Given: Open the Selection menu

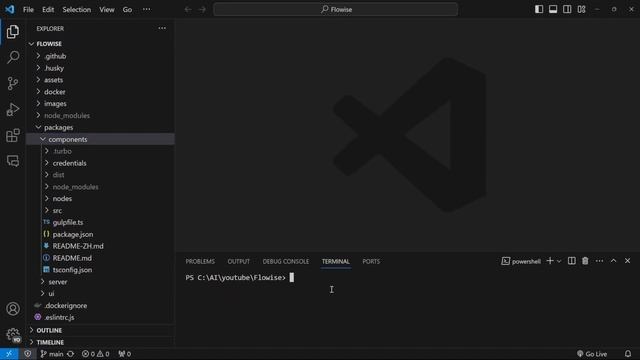Looking at the screenshot, I should tap(77, 9).
